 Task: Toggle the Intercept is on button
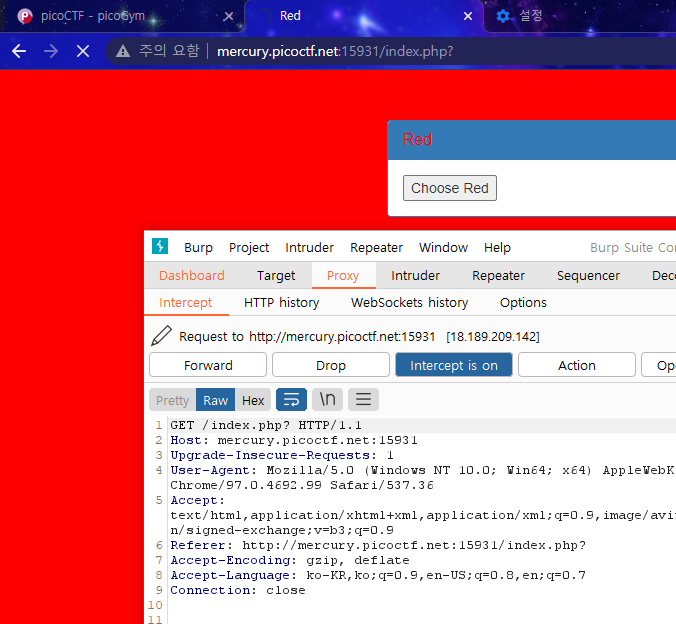click(x=454, y=365)
